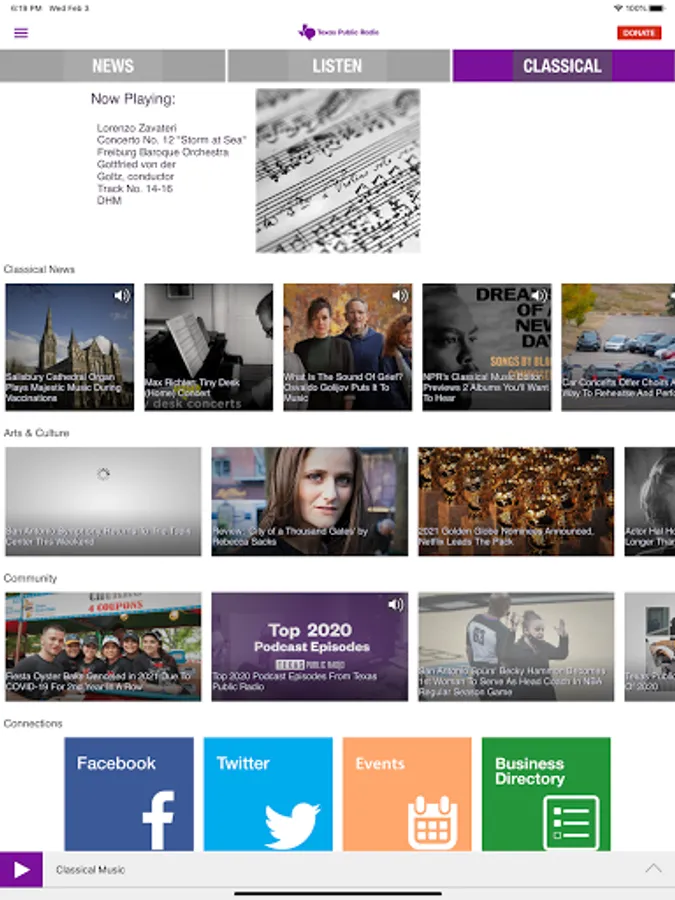The height and width of the screenshot is (900, 675).
Task: Open What Is The Sound Of Grief story
Action: [347, 347]
